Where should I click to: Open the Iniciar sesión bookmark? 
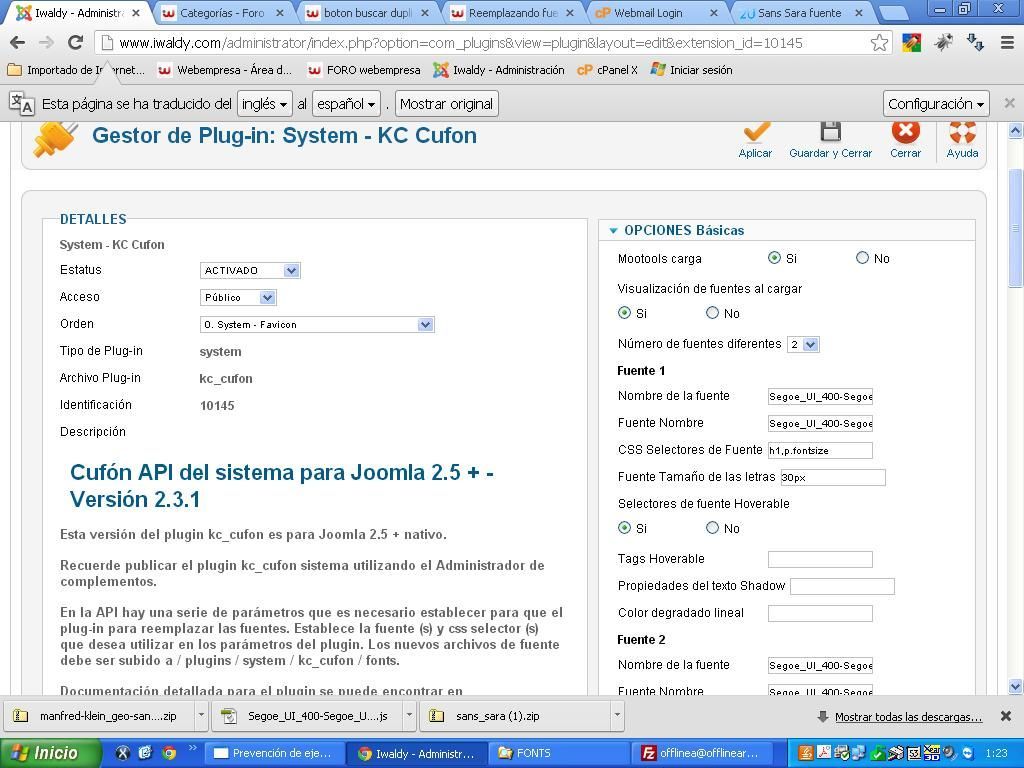692,70
